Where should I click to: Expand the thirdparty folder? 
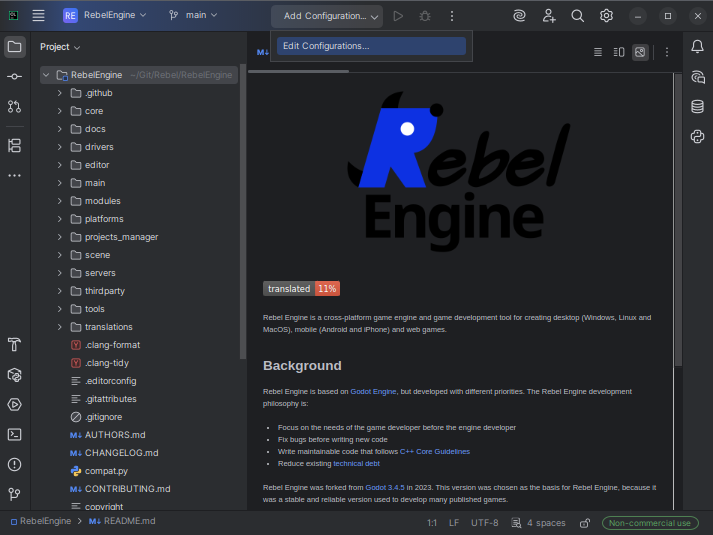coord(60,291)
